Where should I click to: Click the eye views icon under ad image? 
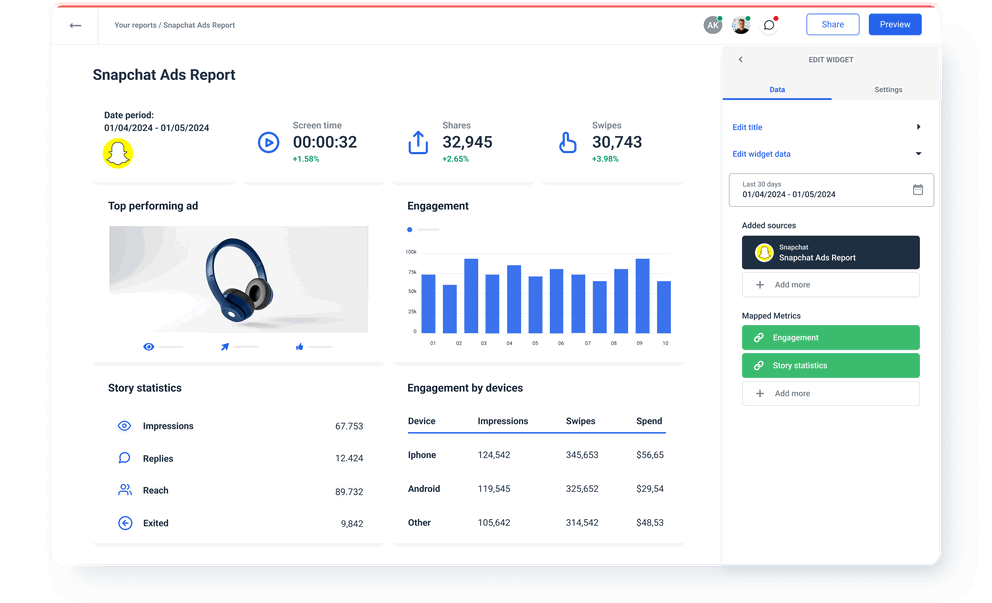(149, 347)
